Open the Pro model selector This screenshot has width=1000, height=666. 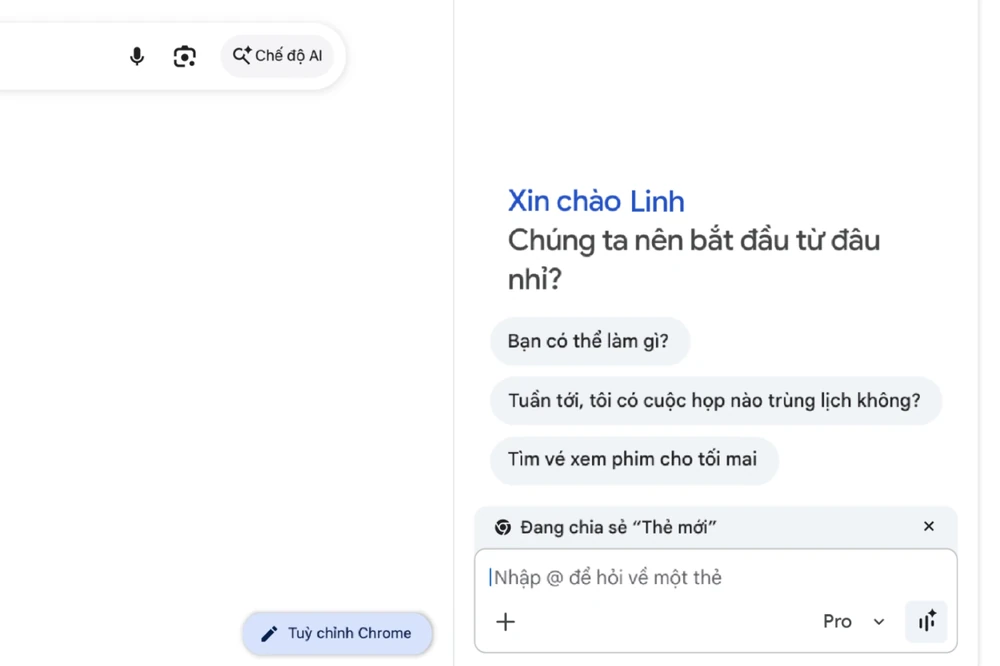tap(837, 622)
